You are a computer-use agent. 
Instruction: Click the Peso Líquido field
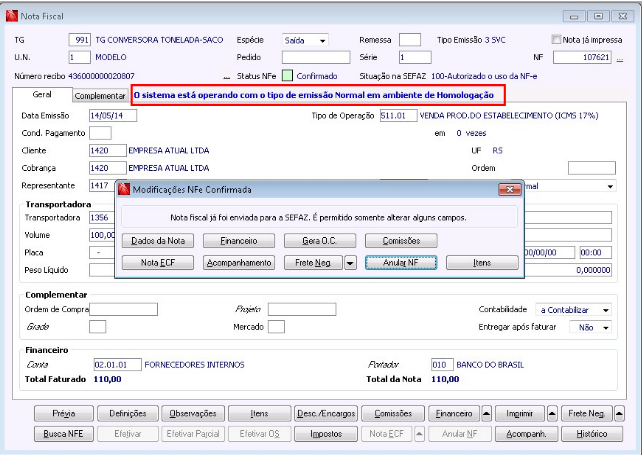click(102, 270)
